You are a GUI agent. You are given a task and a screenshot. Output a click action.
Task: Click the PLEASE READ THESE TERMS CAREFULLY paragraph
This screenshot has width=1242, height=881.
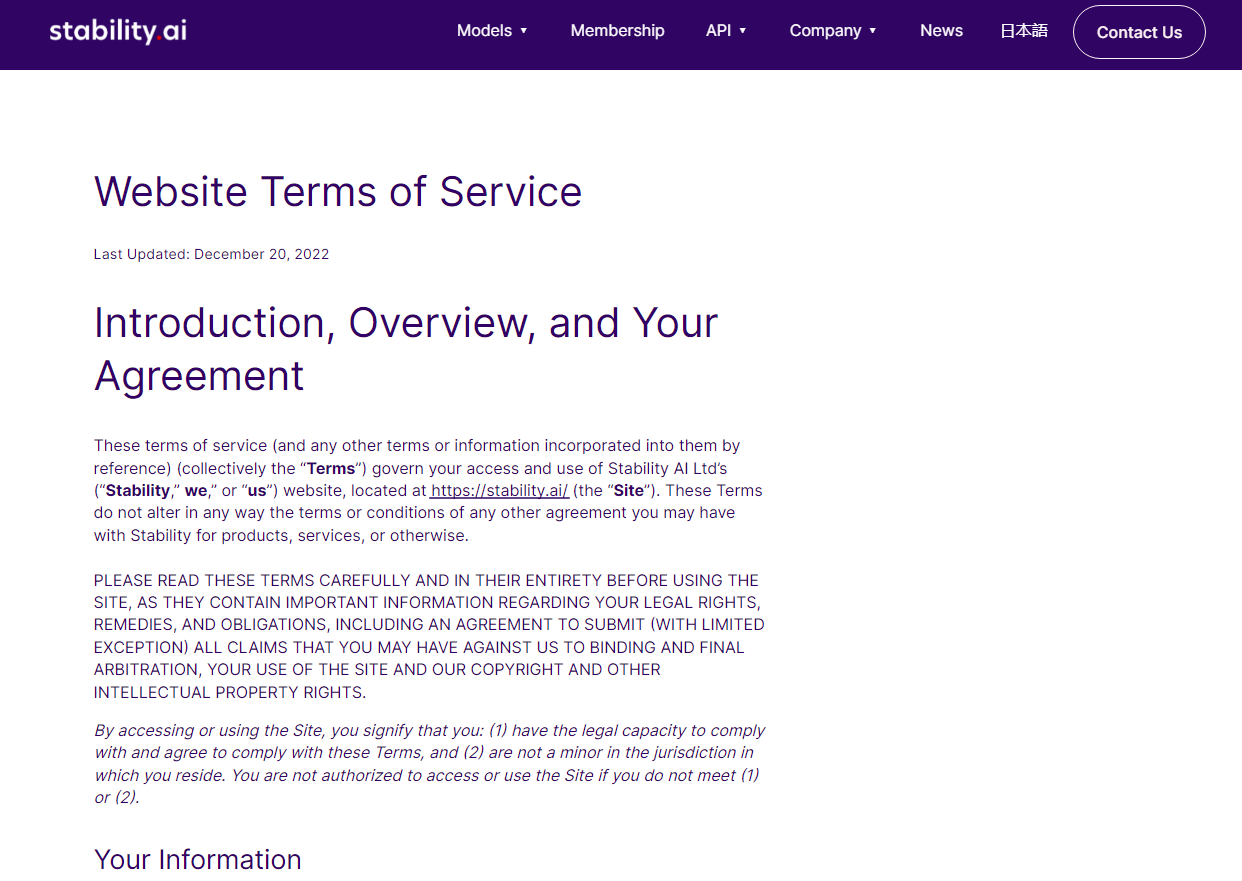(x=429, y=636)
